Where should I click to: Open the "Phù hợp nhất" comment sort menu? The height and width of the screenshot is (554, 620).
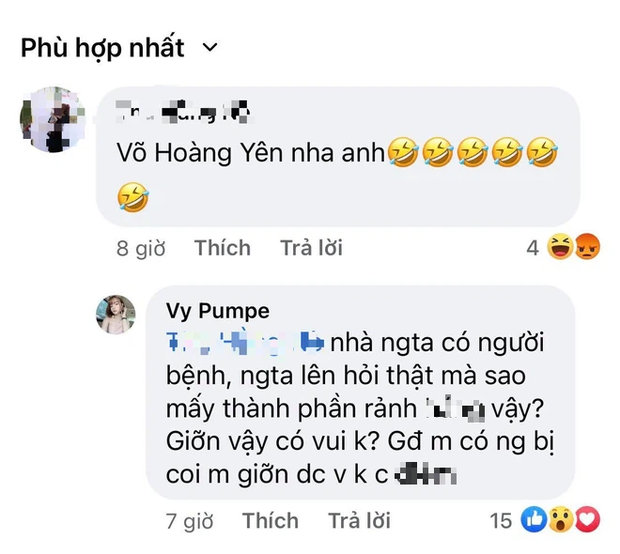pyautogui.click(x=103, y=47)
